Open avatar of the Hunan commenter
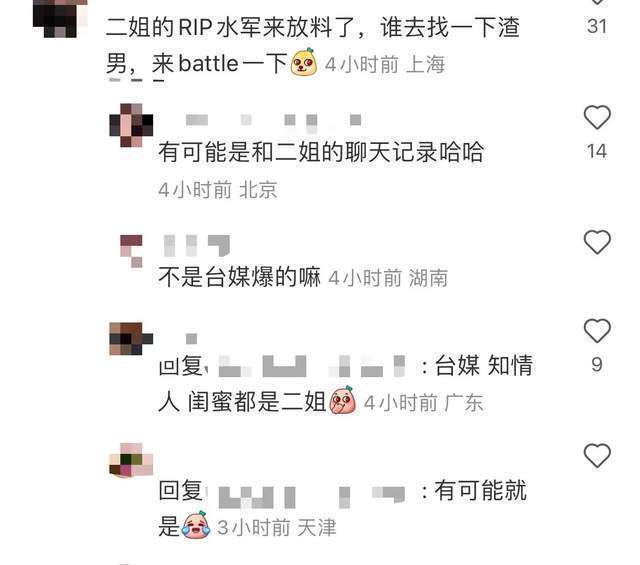 tap(131, 251)
